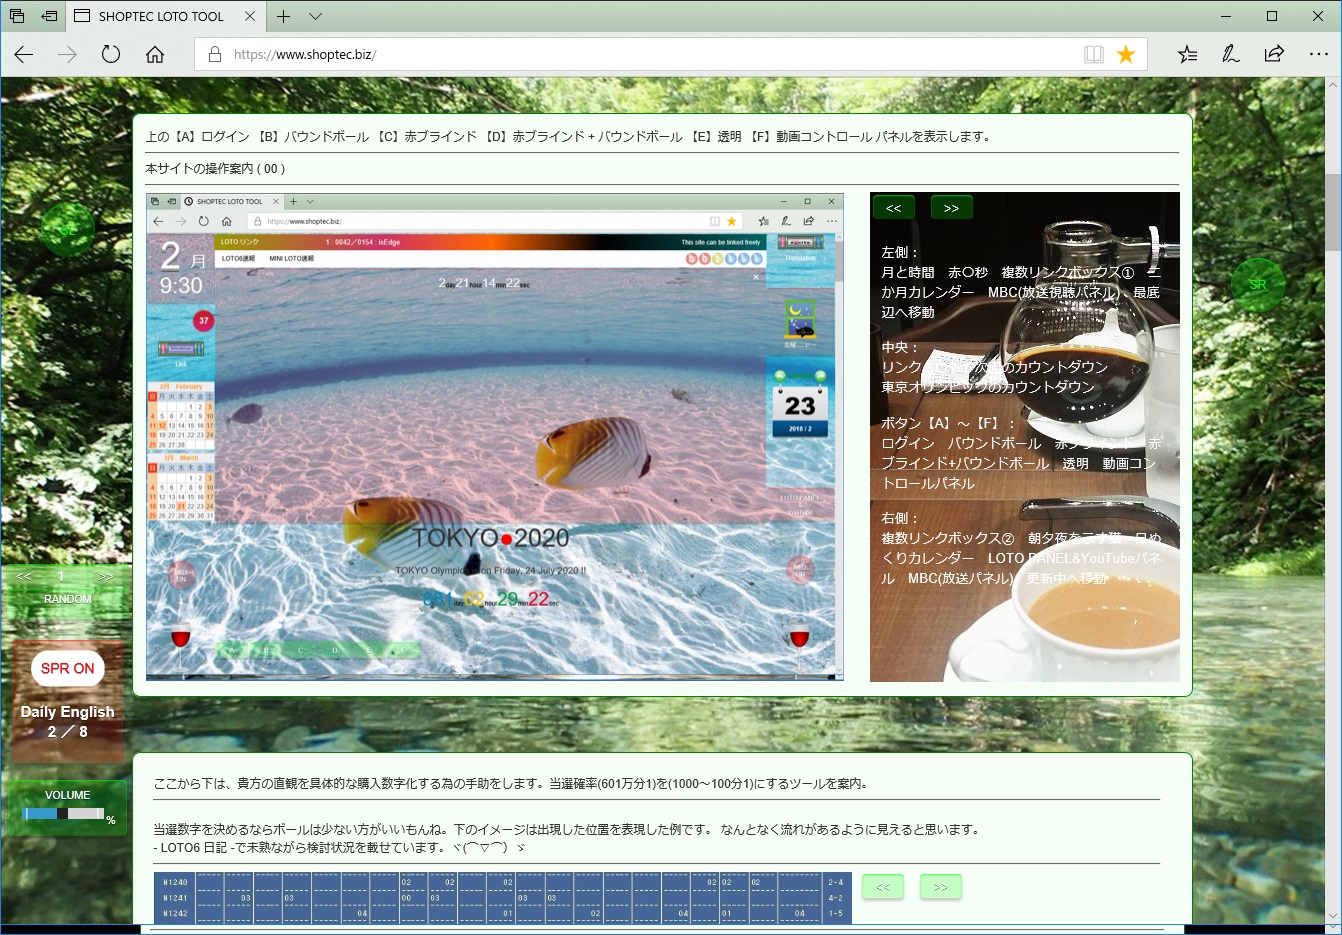Screen dimensions: 1342x935
Task: Show next guide slide with dark >>
Action: pyautogui.click(x=952, y=208)
